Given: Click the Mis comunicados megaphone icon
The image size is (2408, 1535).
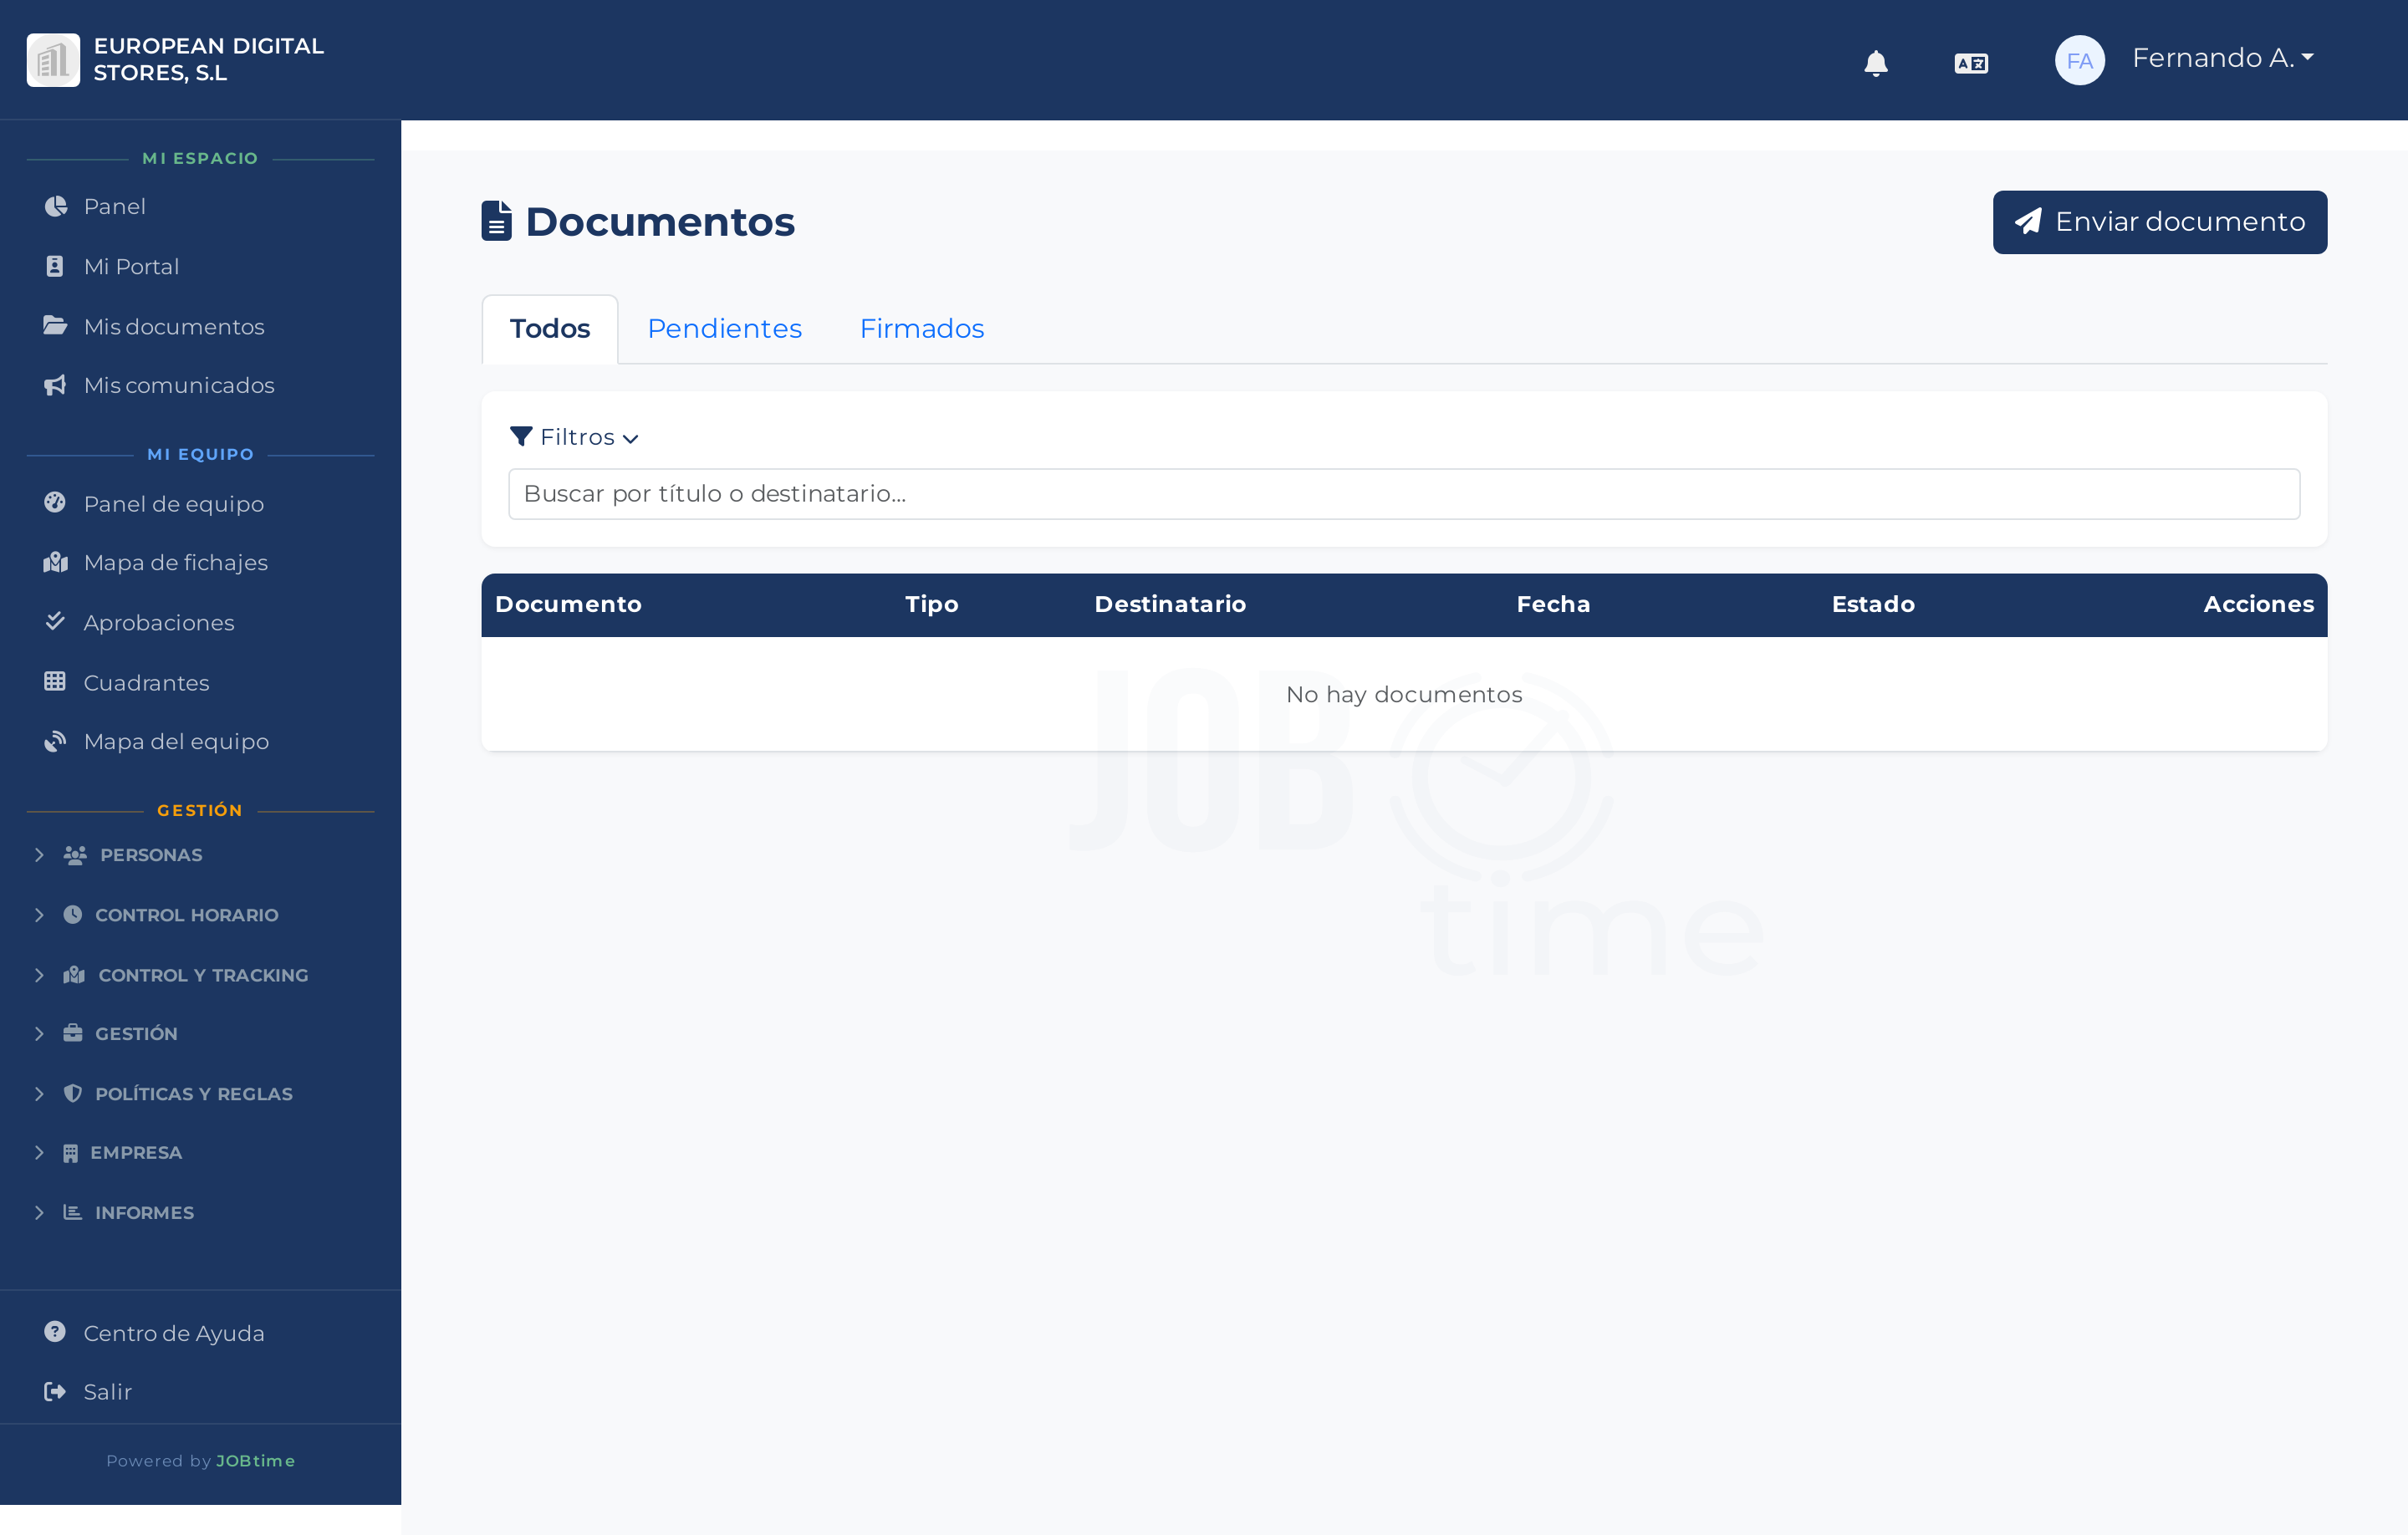Looking at the screenshot, I should (56, 385).
